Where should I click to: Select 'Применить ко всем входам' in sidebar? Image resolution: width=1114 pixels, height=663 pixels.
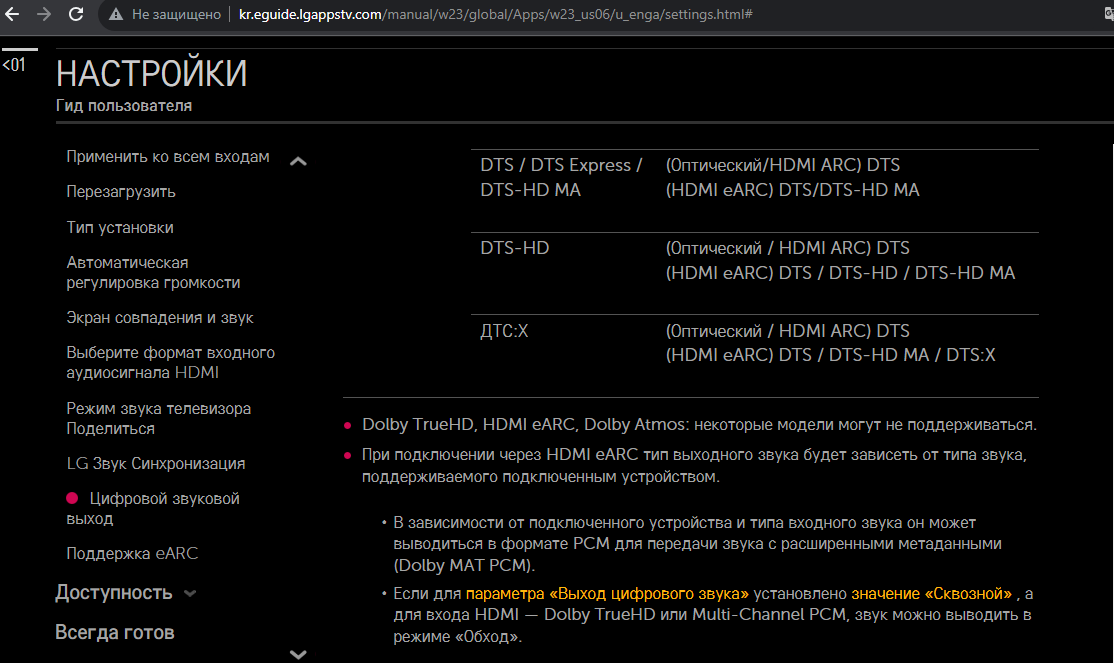point(168,157)
